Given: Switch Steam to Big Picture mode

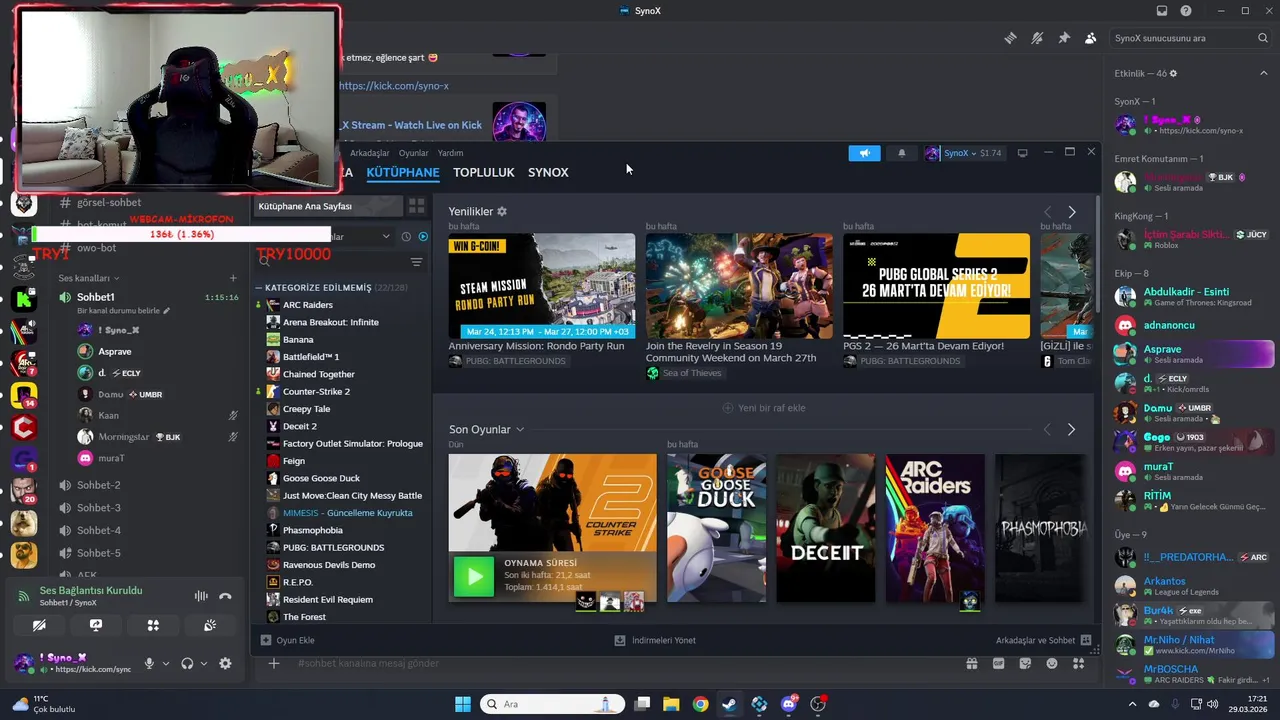Looking at the screenshot, I should (x=1022, y=153).
